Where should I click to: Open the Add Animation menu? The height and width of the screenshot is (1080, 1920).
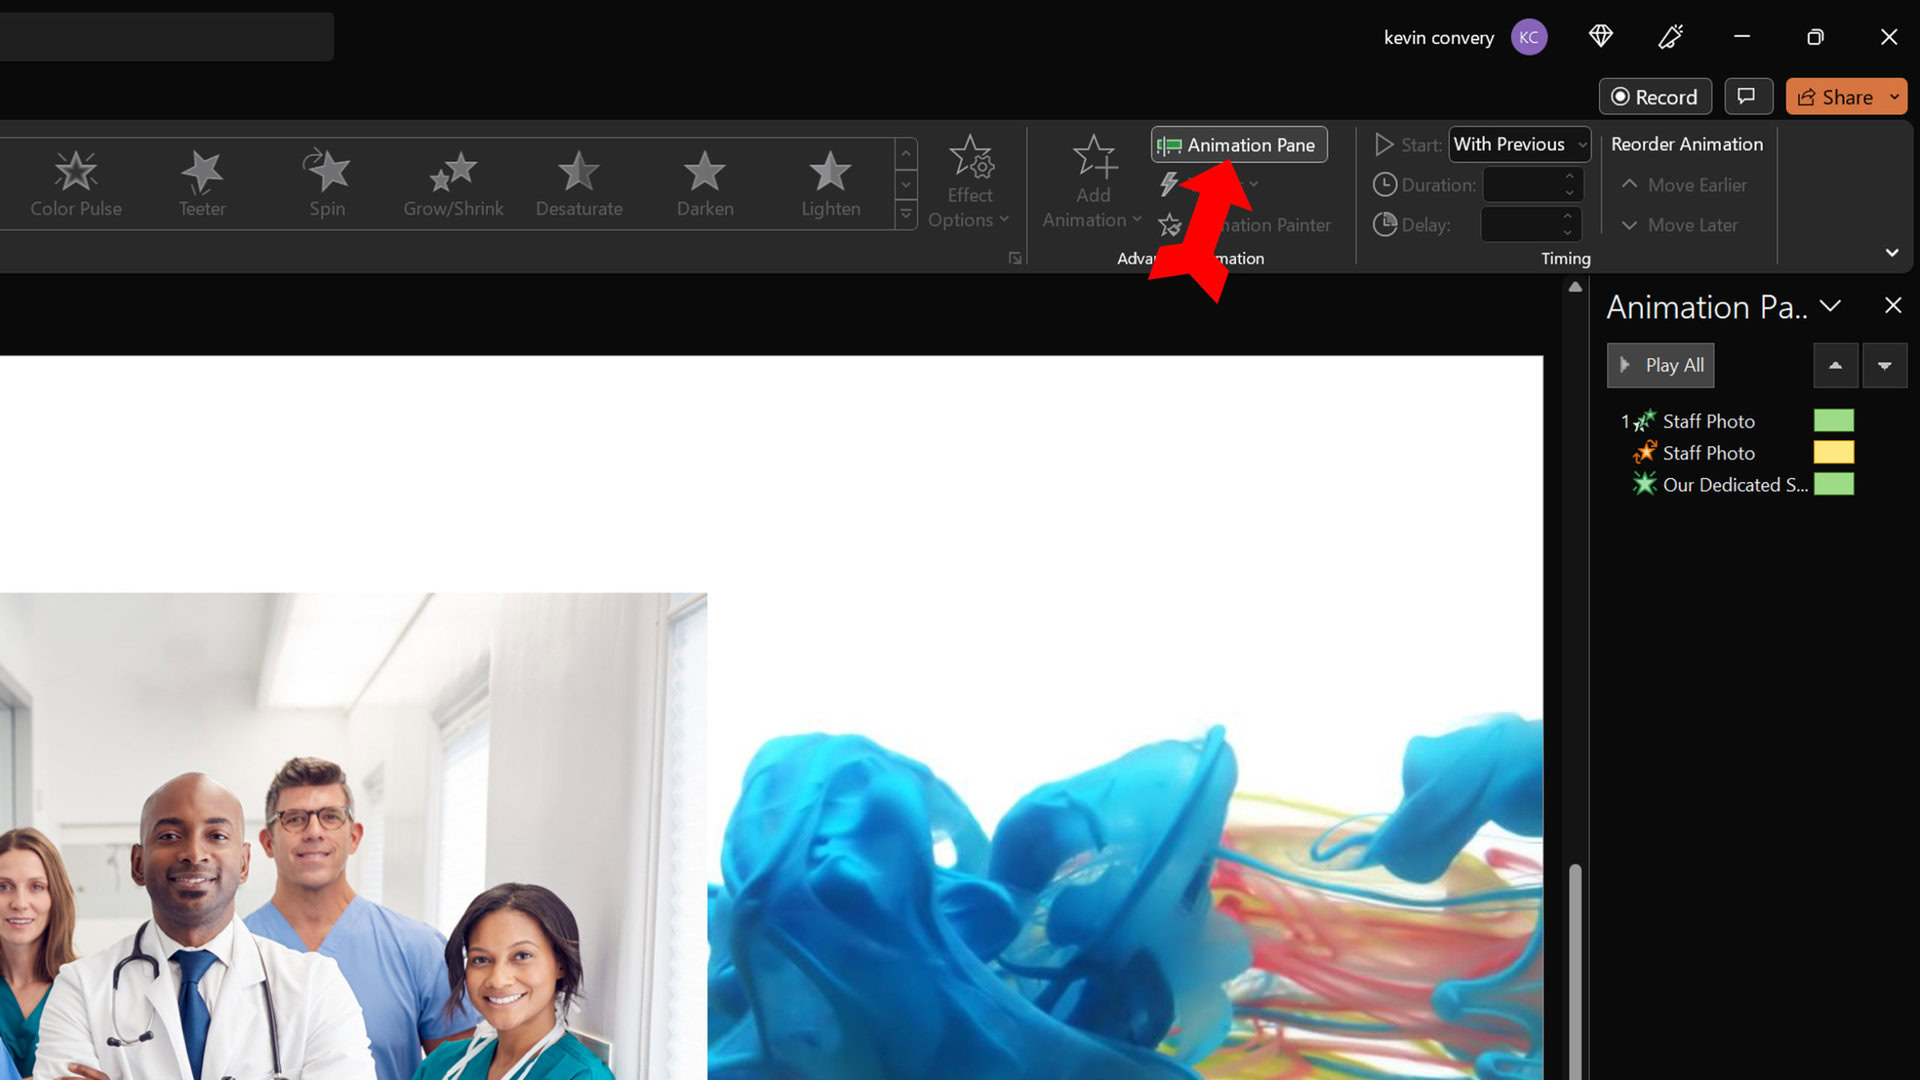click(x=1092, y=184)
